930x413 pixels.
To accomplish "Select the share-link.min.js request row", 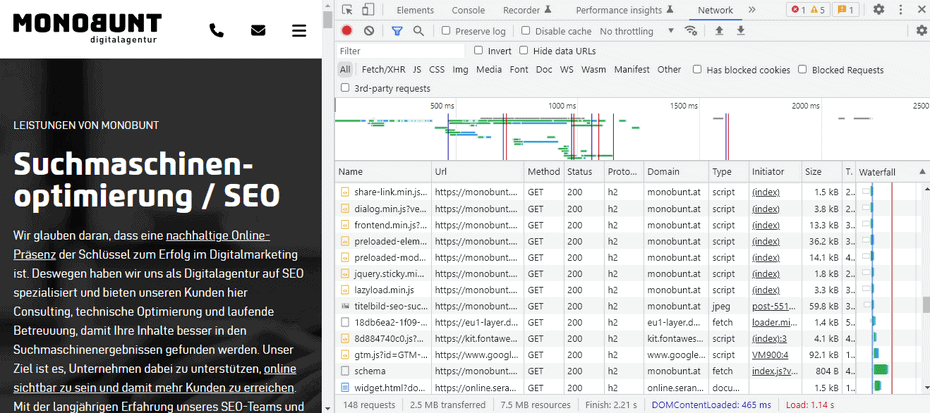I will (x=626, y=192).
